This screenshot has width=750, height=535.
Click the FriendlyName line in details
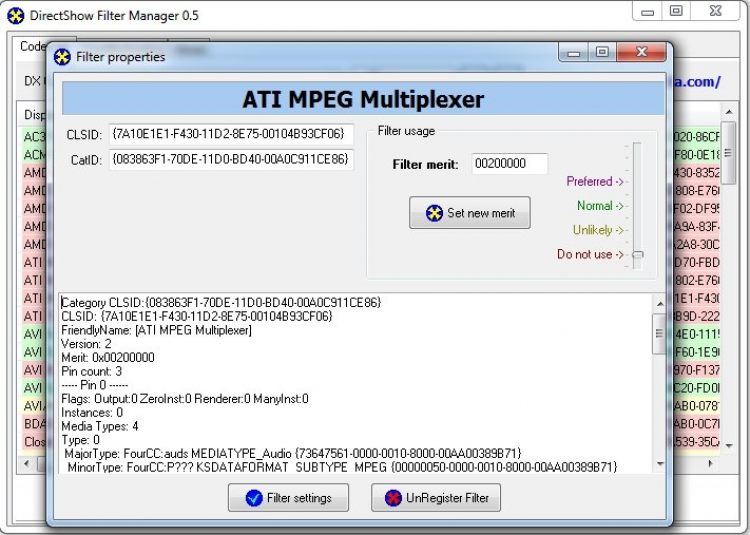coord(156,330)
